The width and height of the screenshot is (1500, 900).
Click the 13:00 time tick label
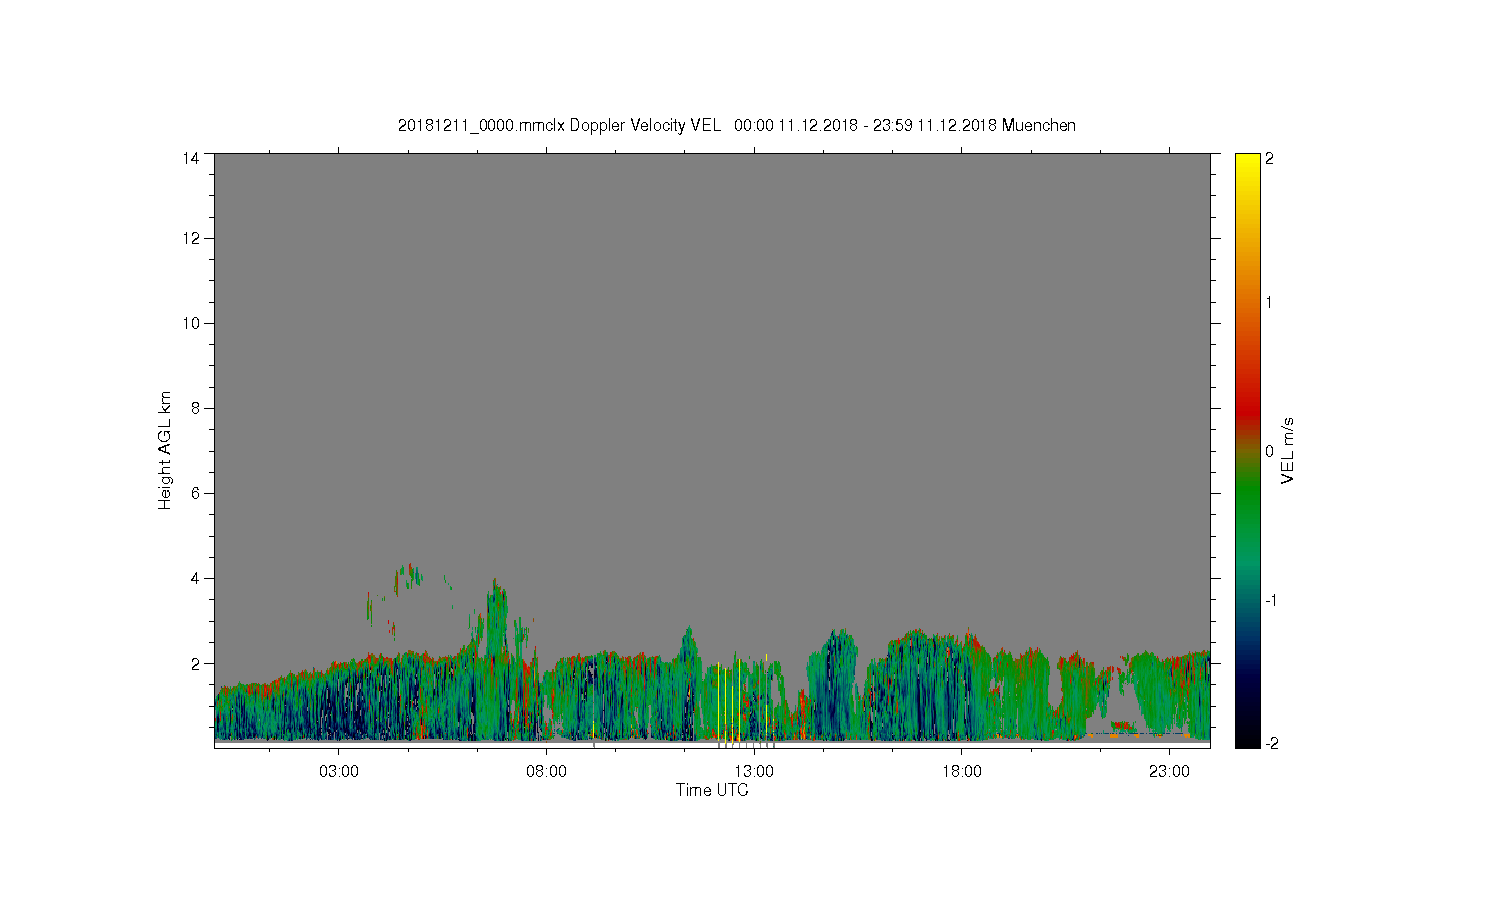point(754,772)
